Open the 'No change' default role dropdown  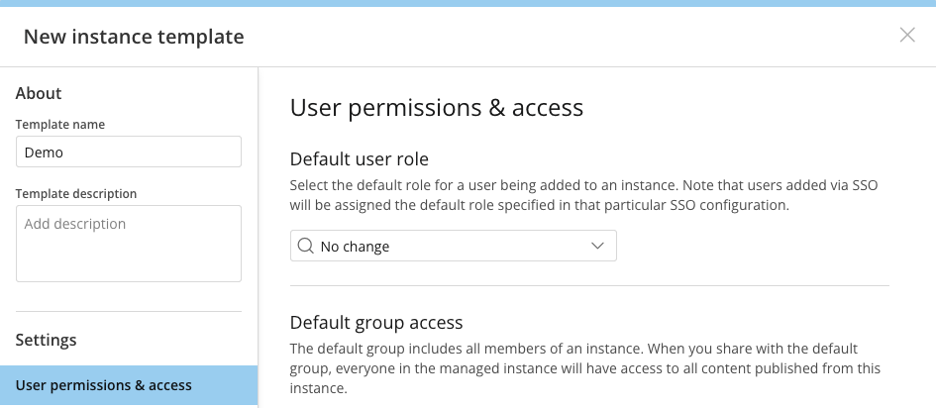coord(453,246)
